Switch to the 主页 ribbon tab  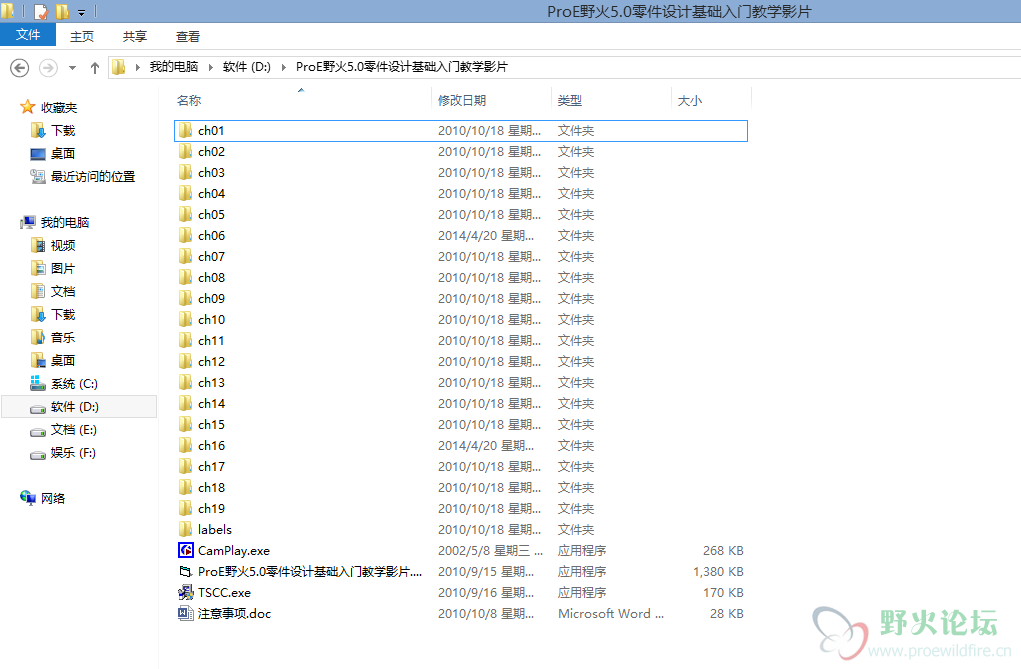pyautogui.click(x=82, y=36)
